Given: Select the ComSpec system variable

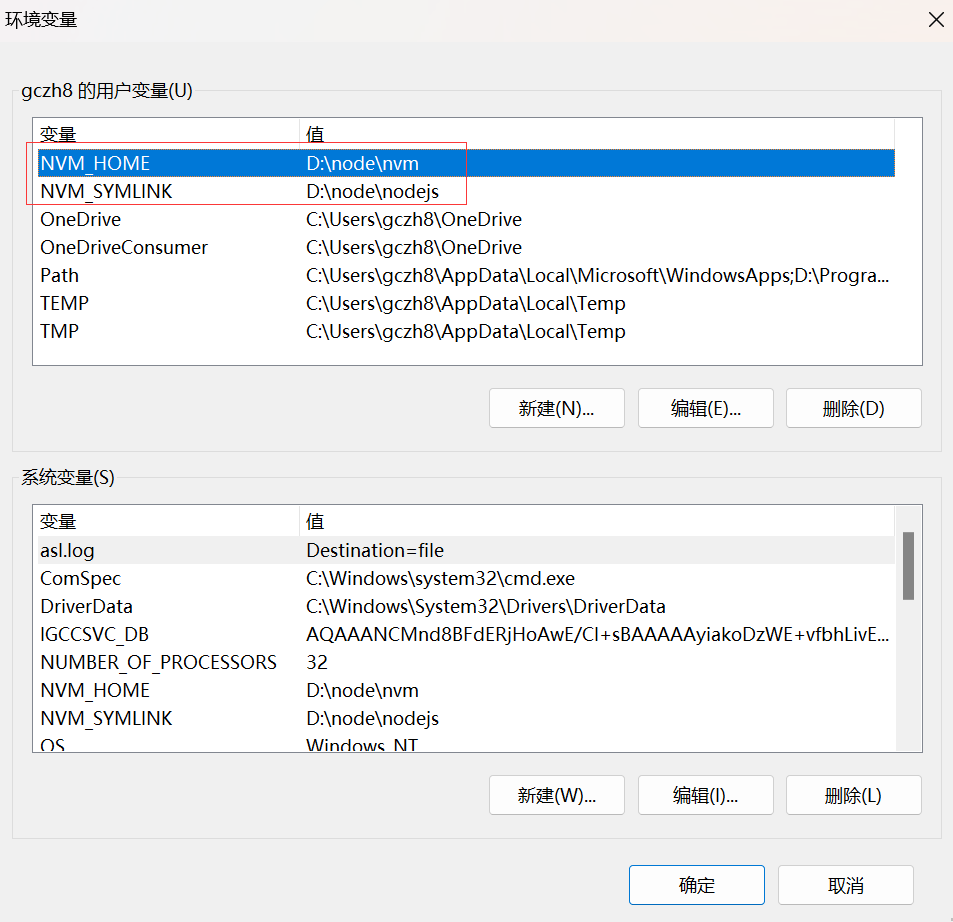Looking at the screenshot, I should pyautogui.click(x=466, y=578).
